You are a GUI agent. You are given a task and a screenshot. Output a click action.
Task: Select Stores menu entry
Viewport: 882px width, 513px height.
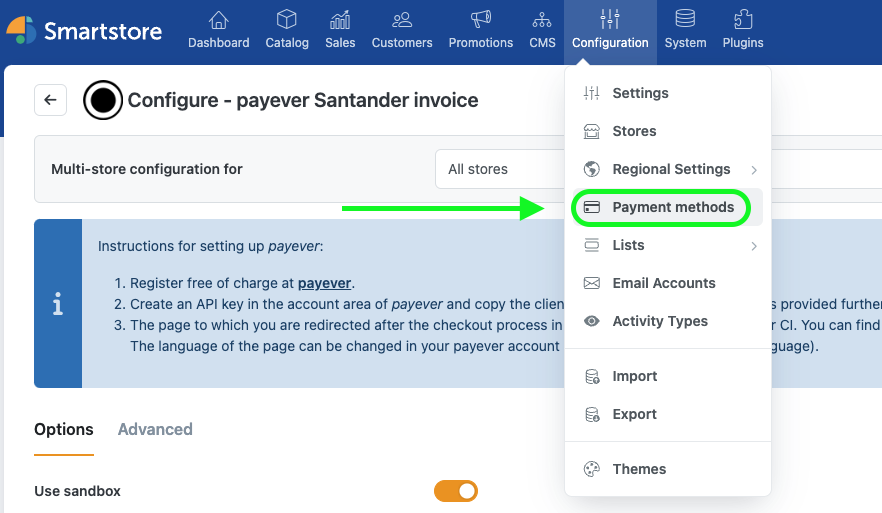click(668, 131)
